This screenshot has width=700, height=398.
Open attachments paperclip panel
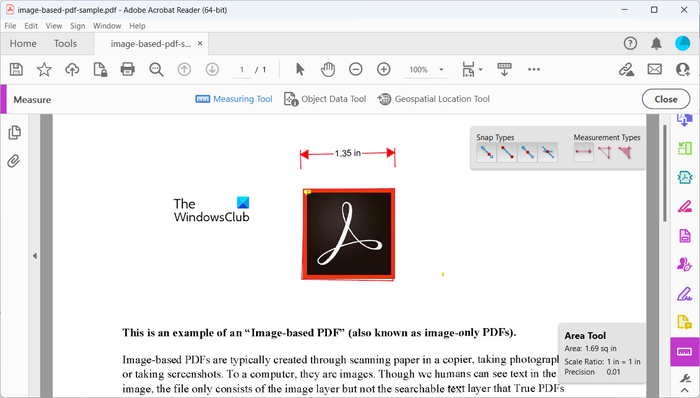14,161
